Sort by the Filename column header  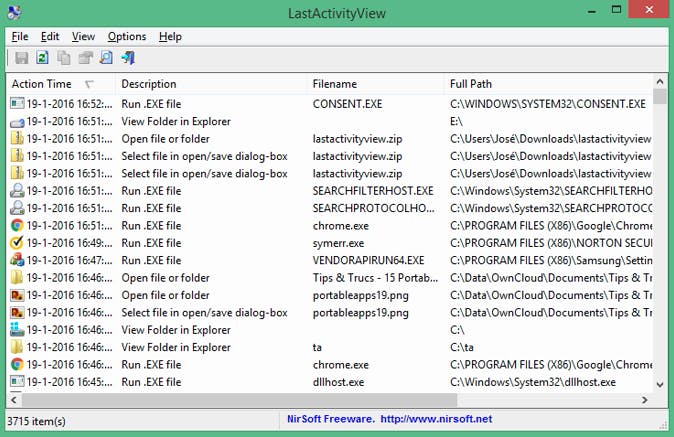(334, 84)
